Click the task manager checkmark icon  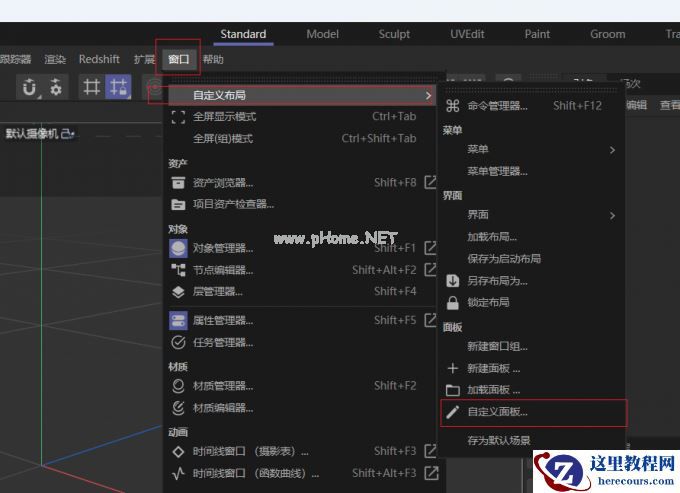(x=178, y=343)
